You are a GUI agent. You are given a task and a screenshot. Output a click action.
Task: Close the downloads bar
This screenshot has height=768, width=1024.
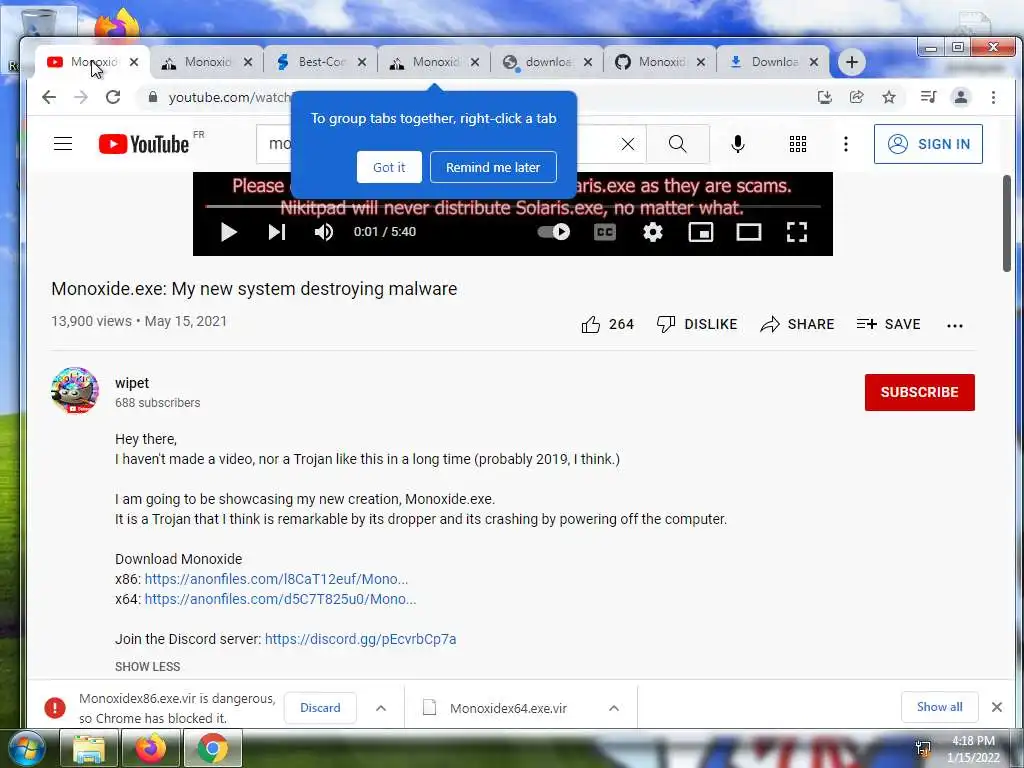point(997,707)
